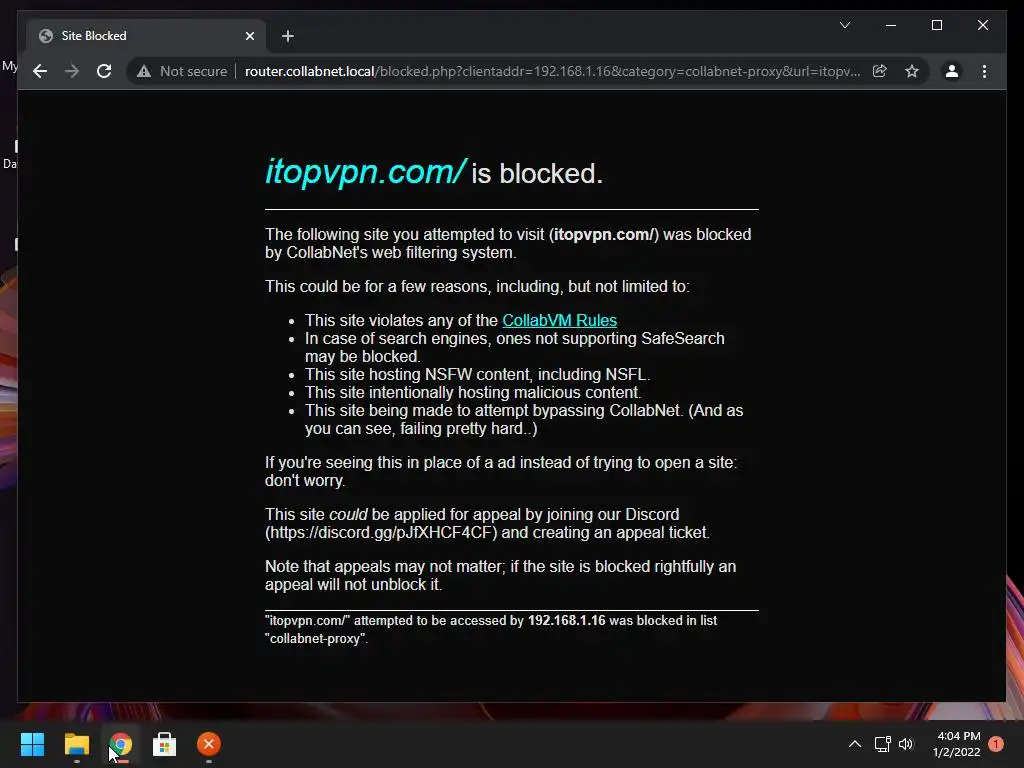This screenshot has height=768, width=1024.
Task: Expand the tab search dropdown arrow
Action: click(x=845, y=25)
